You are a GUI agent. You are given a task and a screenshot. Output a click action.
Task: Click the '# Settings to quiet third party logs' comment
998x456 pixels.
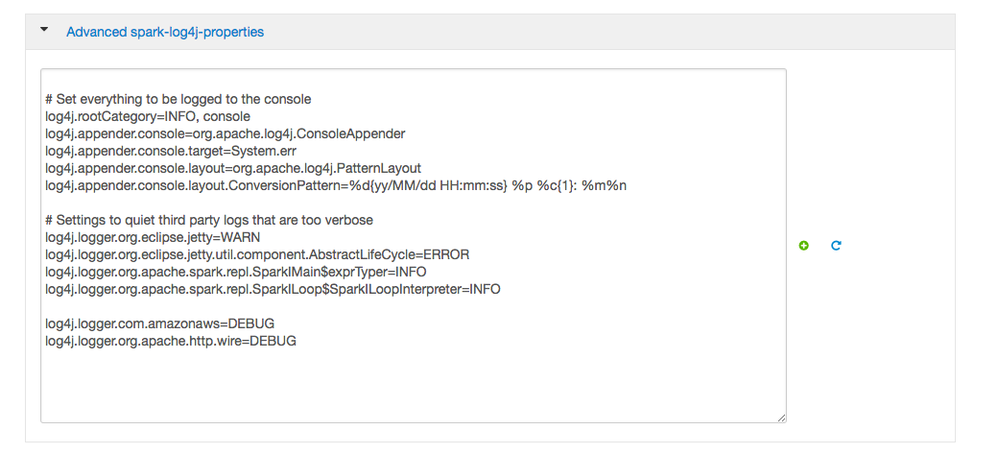(x=209, y=220)
